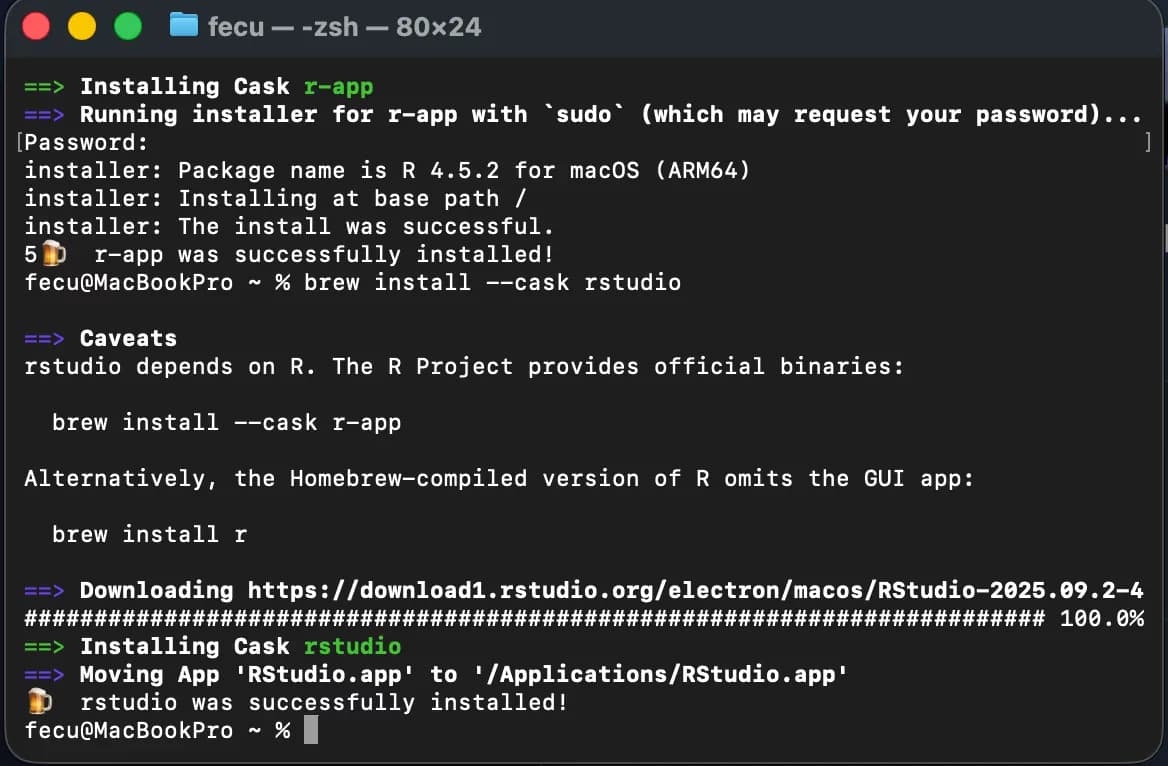The width and height of the screenshot is (1168, 766).
Task: Click the green 'rstudio' cask name
Action: 352,646
